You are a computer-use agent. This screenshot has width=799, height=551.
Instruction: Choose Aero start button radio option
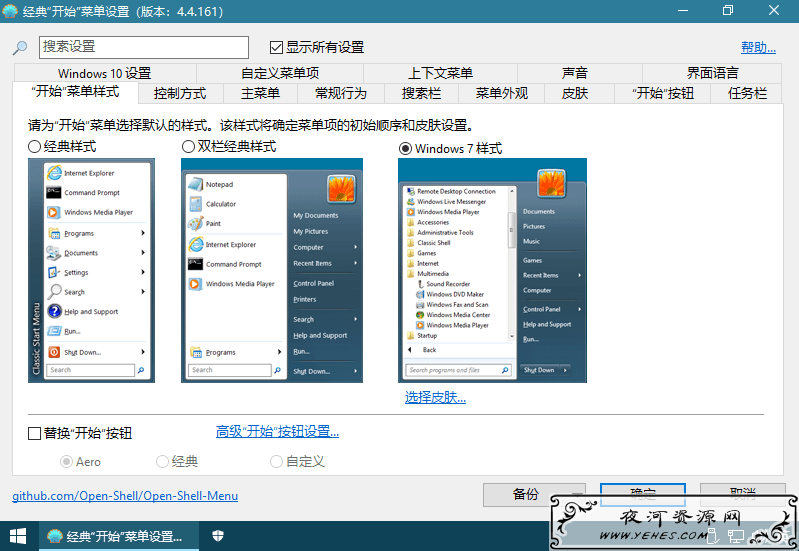tap(66, 462)
